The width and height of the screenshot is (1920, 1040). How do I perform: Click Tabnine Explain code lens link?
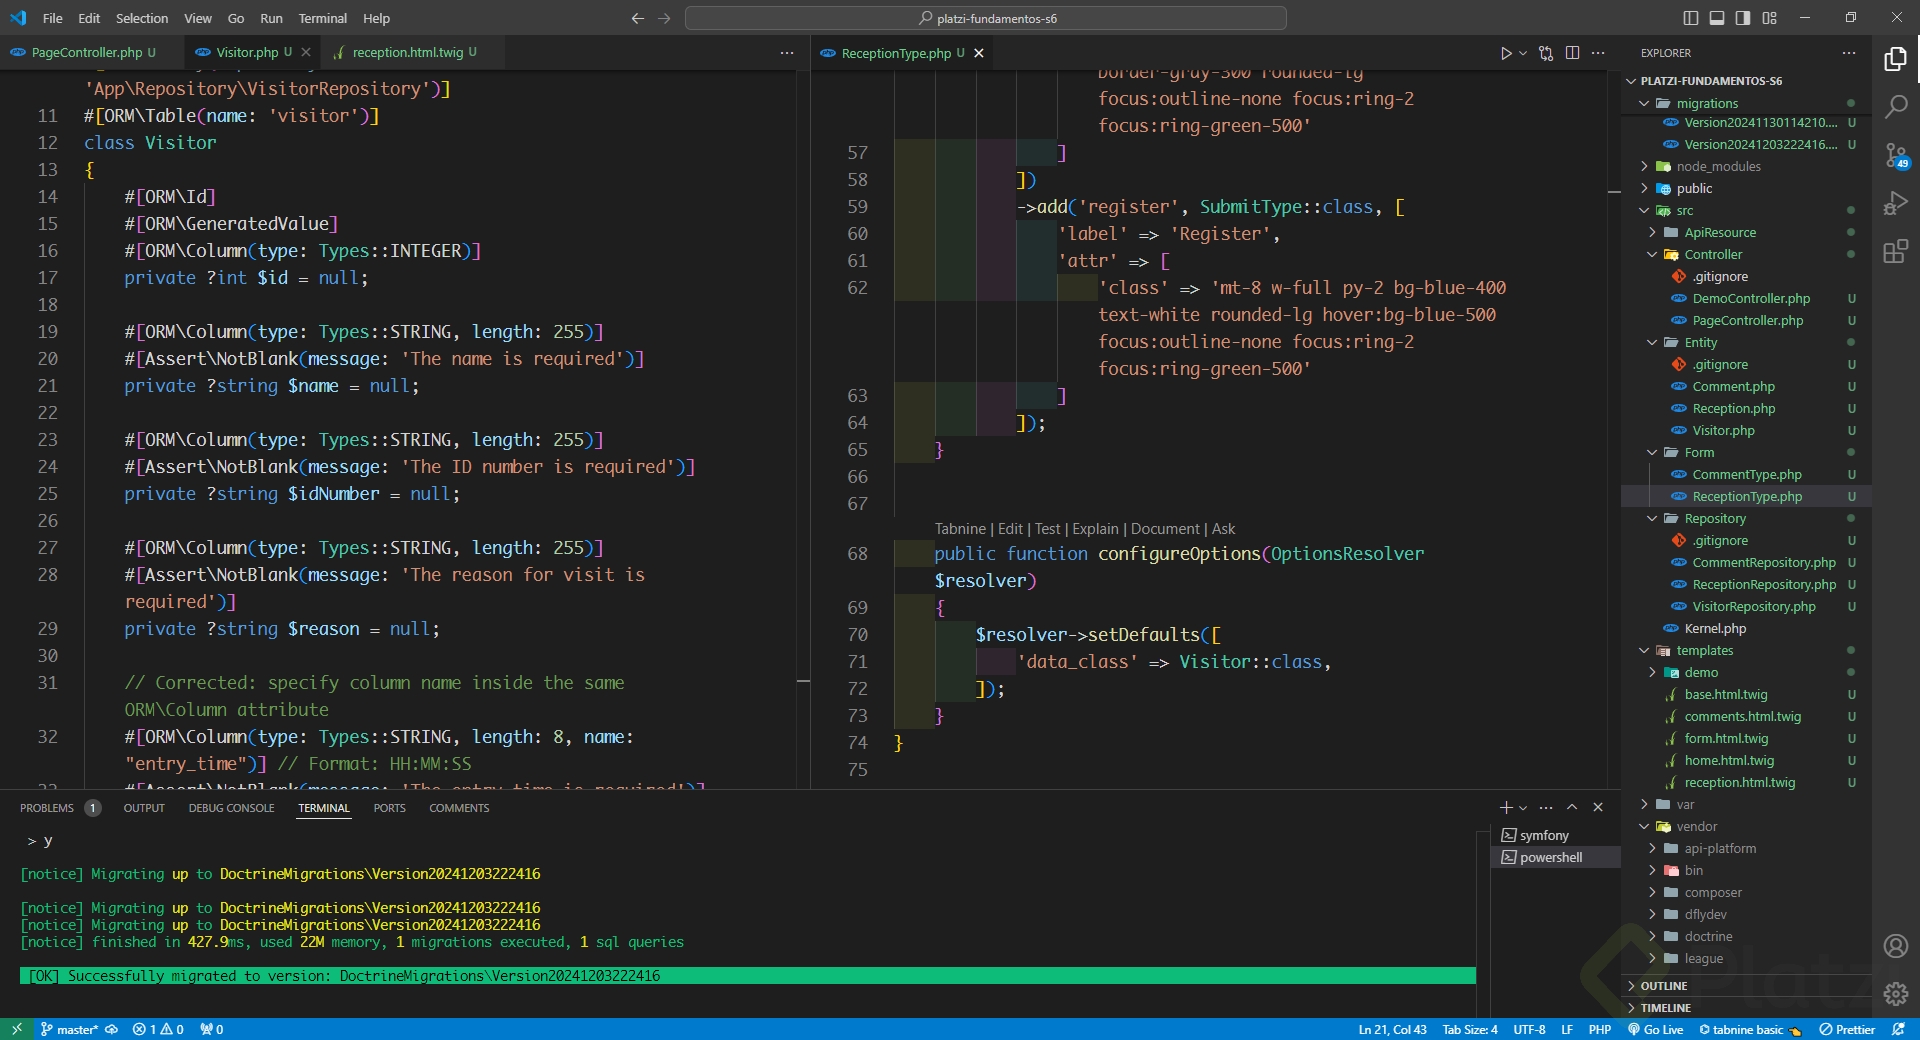pos(1095,529)
